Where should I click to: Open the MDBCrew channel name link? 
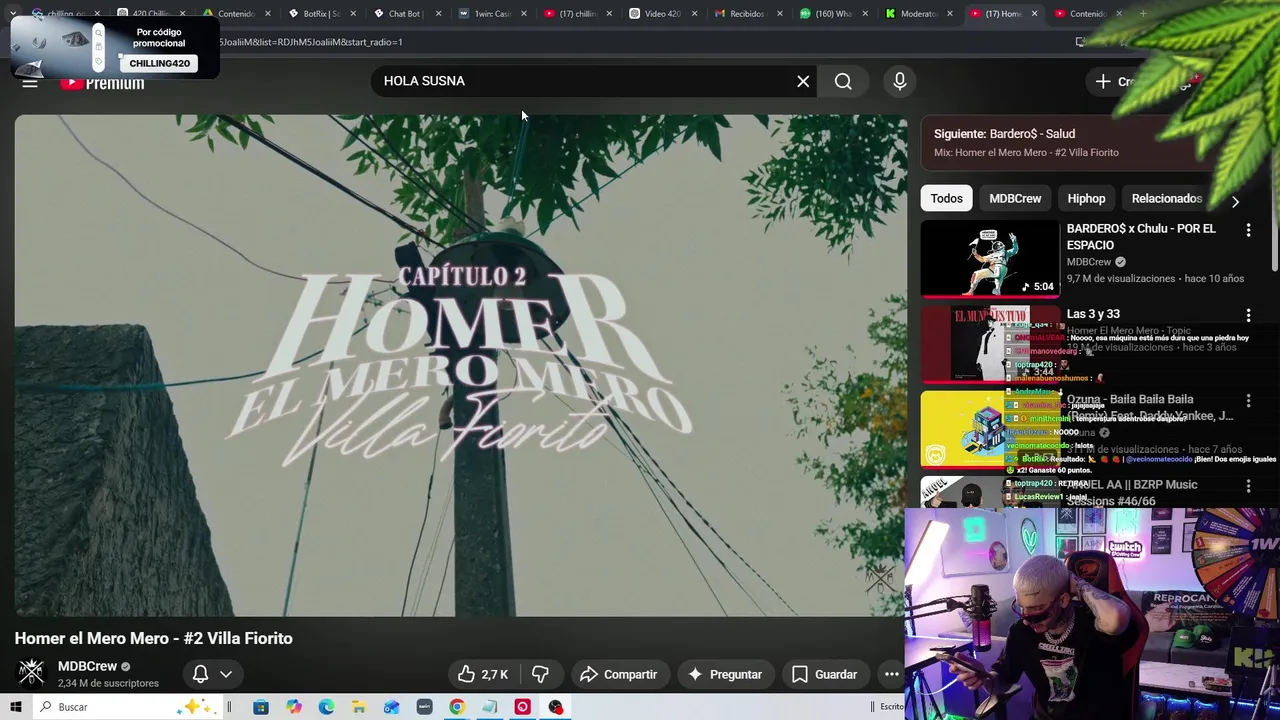(x=87, y=666)
